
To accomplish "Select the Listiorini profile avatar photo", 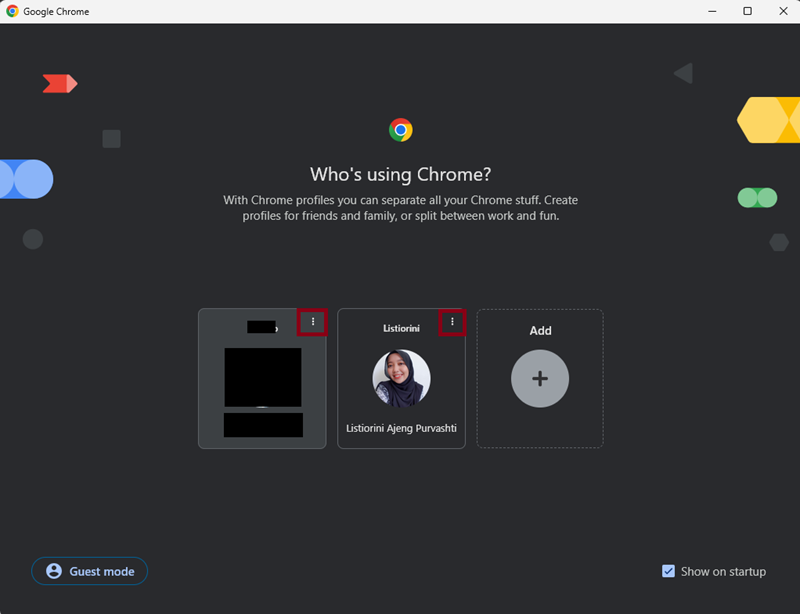I will pyautogui.click(x=401, y=379).
